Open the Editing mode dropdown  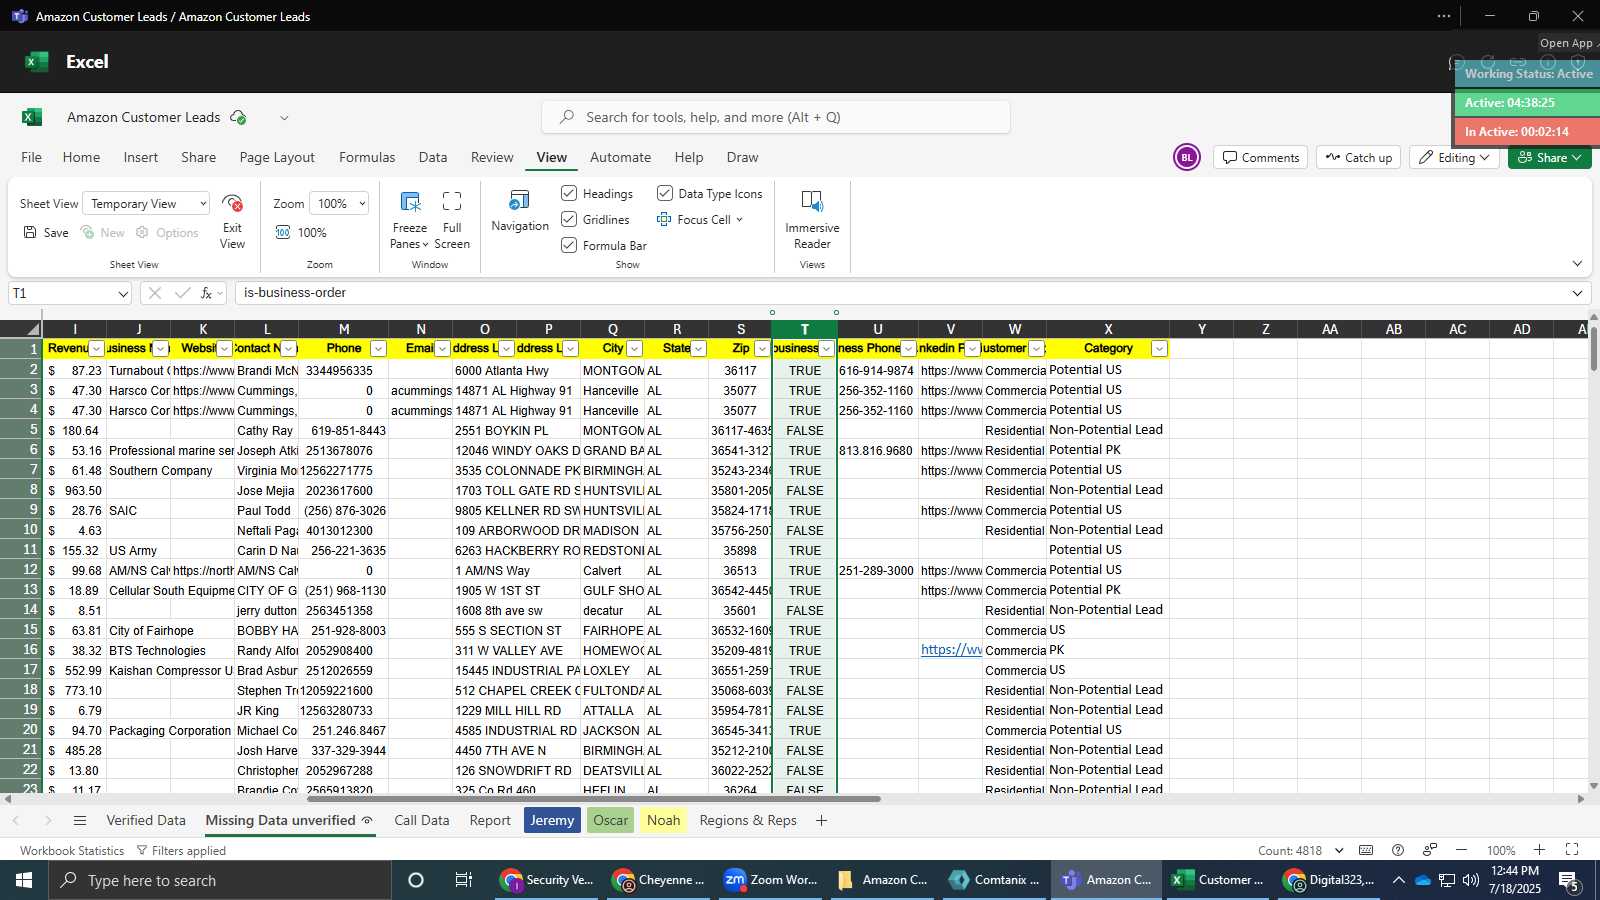[1454, 158]
